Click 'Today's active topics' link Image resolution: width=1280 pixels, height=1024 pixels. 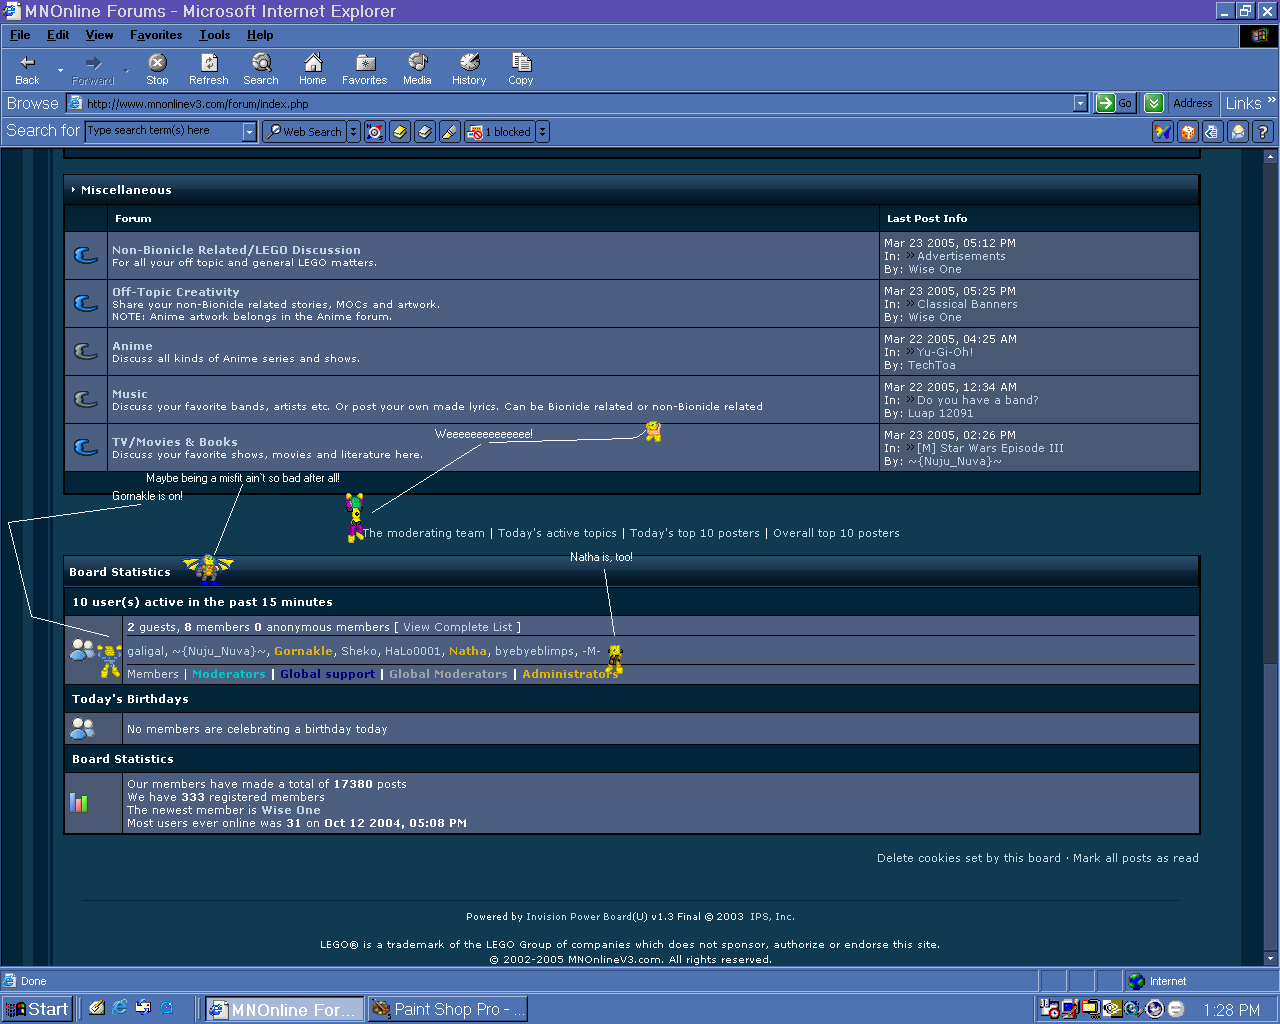point(557,533)
